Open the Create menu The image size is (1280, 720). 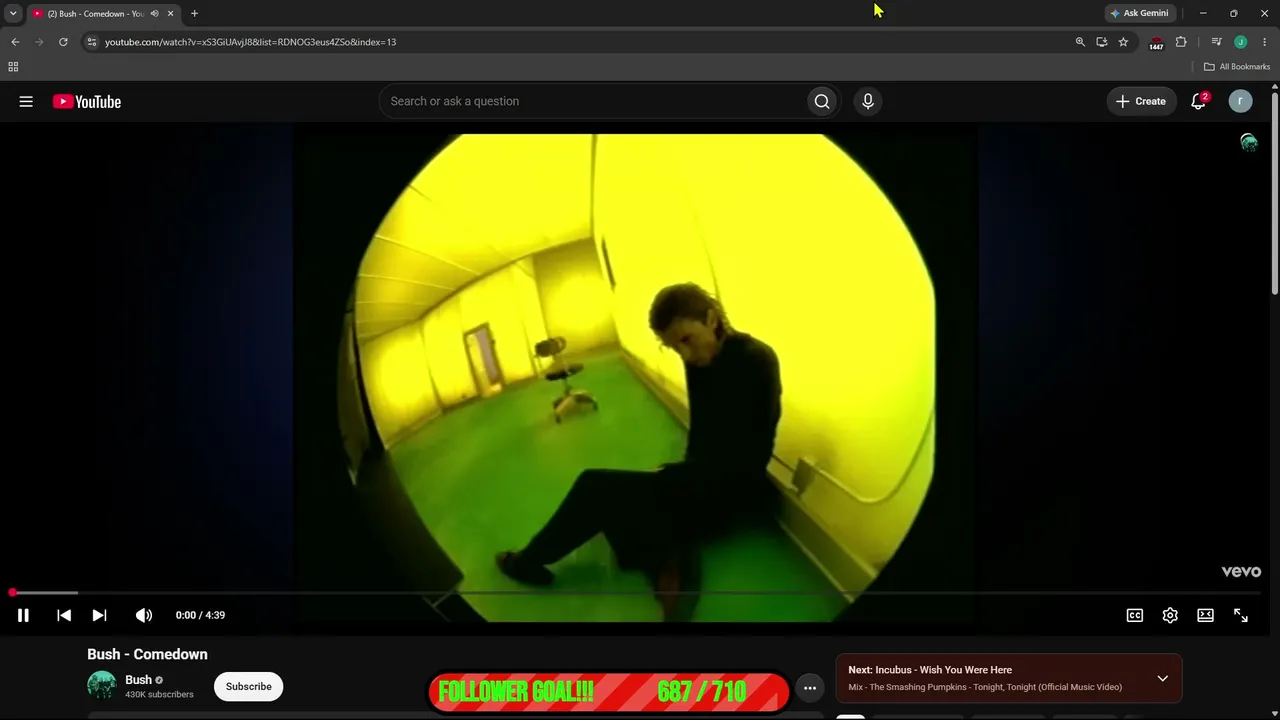(x=1141, y=101)
